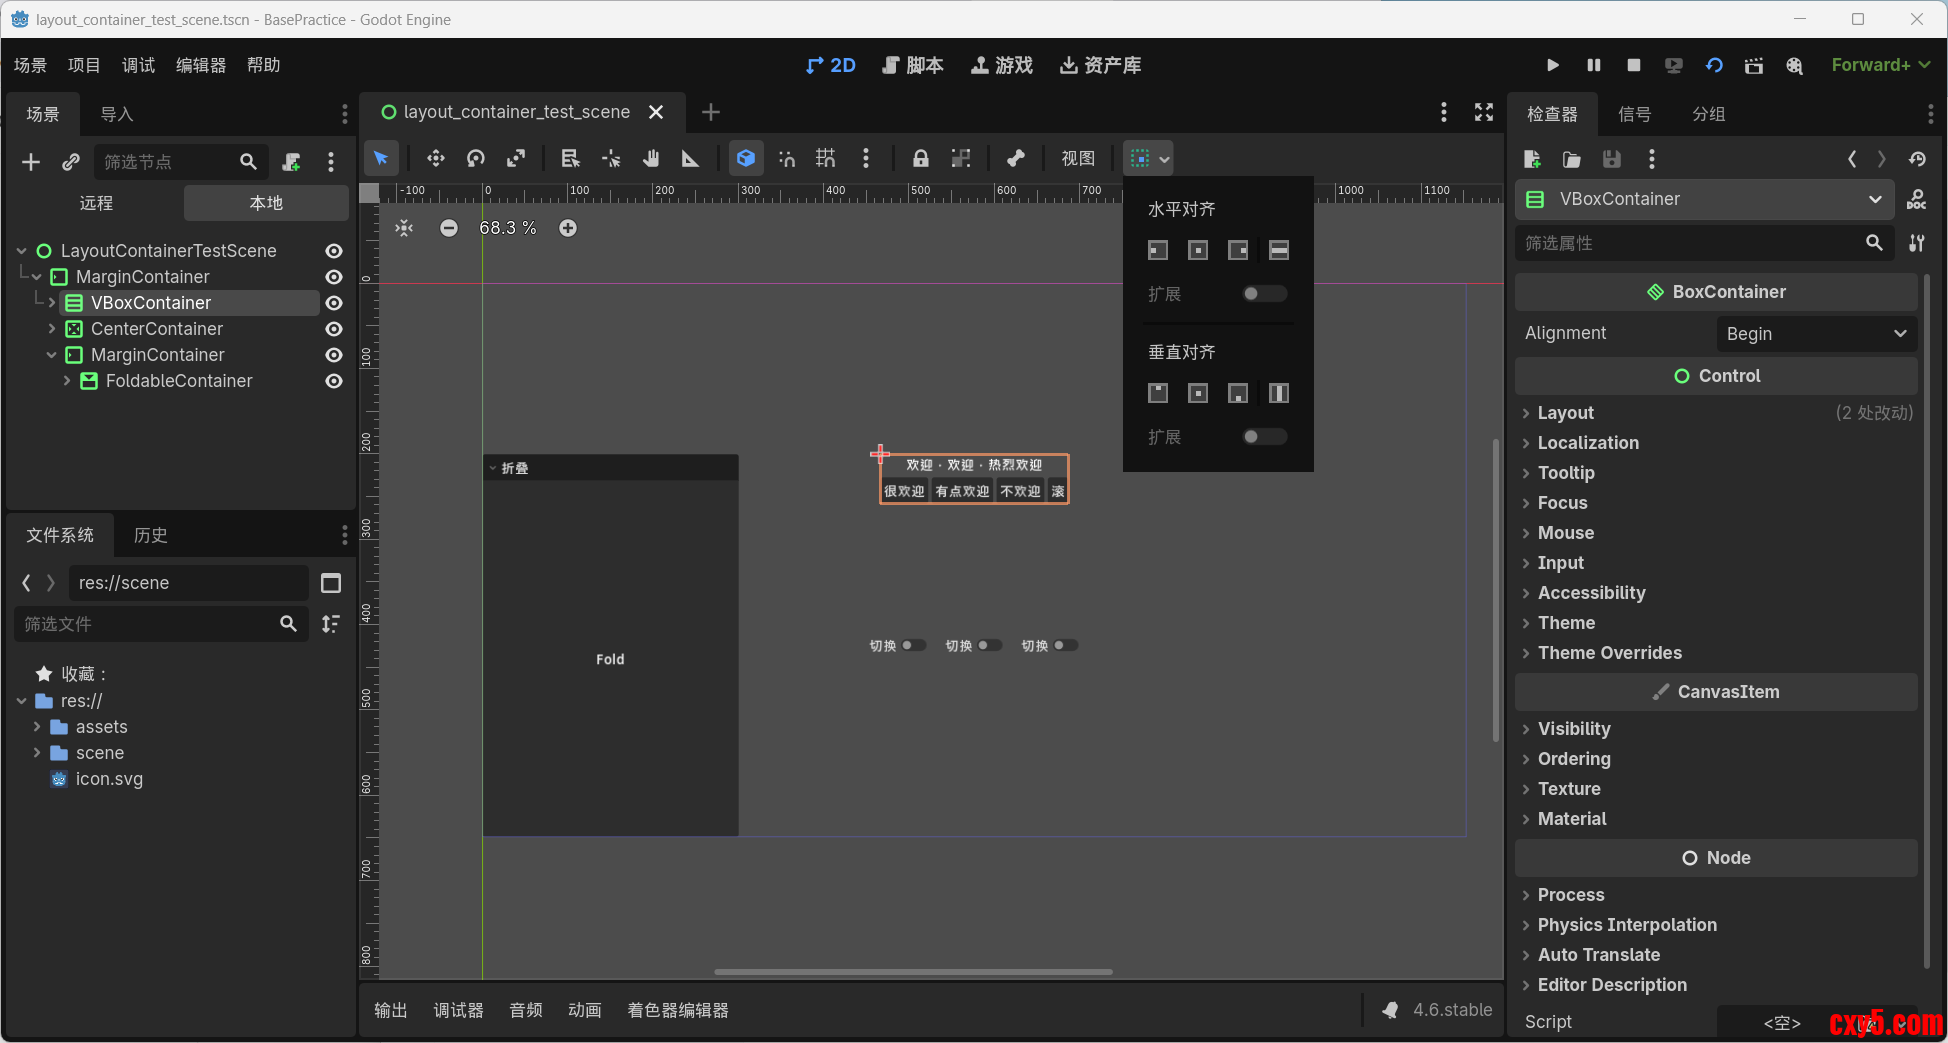Expand the Theme Overrides inspector section
Image resolution: width=1948 pixels, height=1043 pixels.
1609,653
